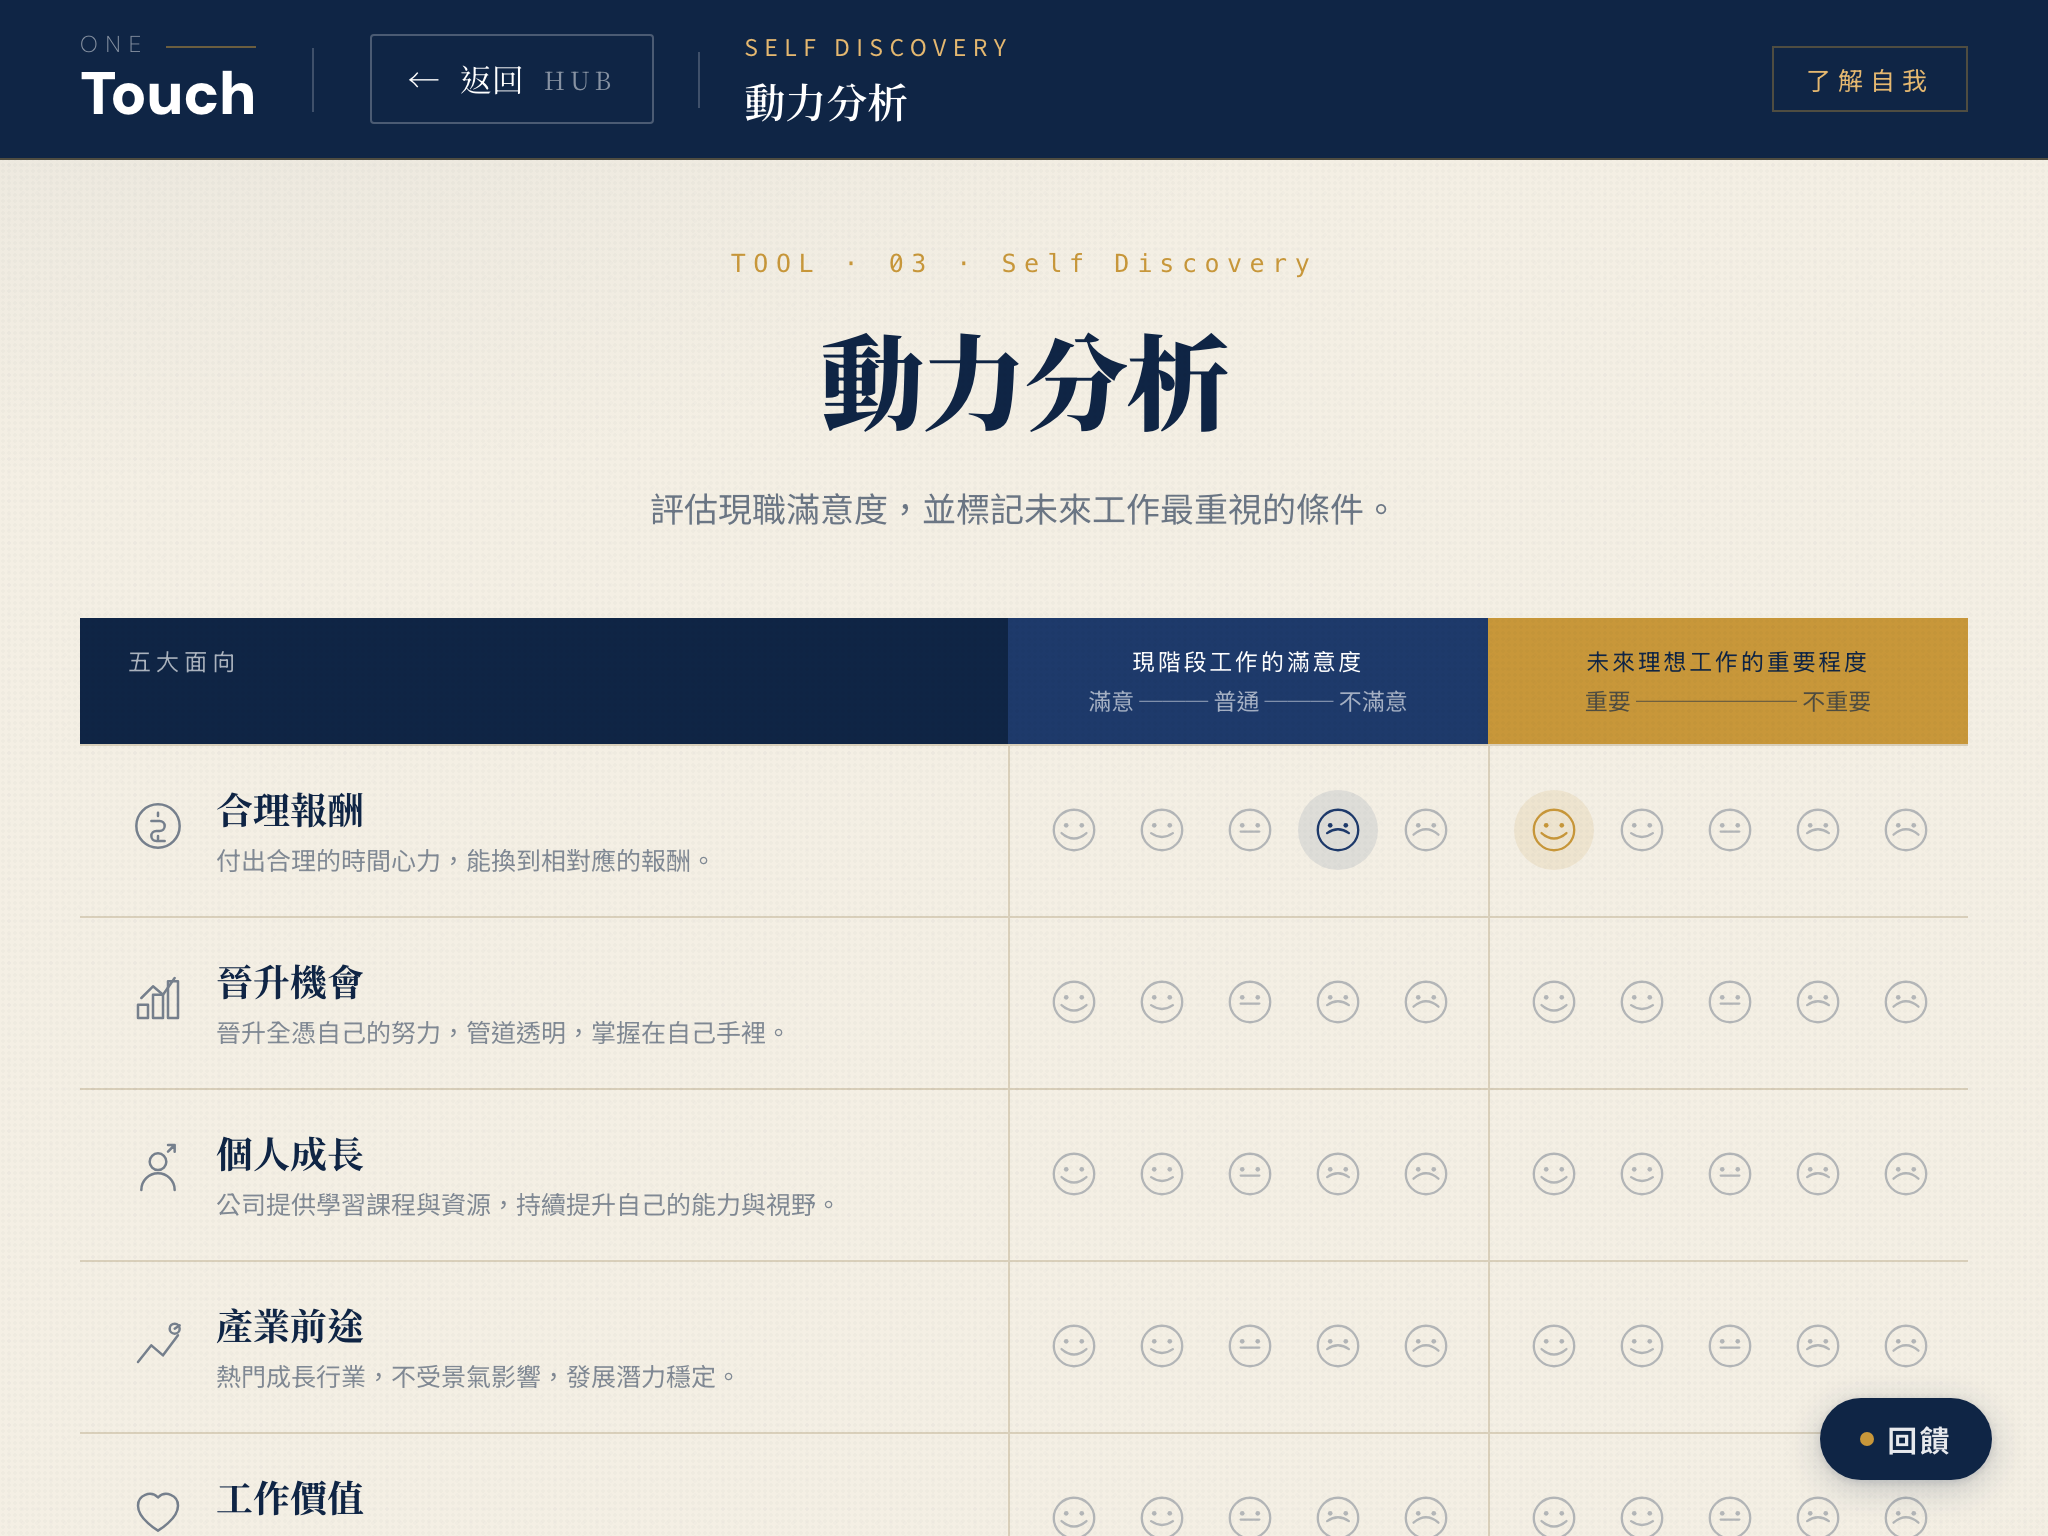
Task: Select fourth face for 晉升機會 importance
Action: coord(1818,1002)
